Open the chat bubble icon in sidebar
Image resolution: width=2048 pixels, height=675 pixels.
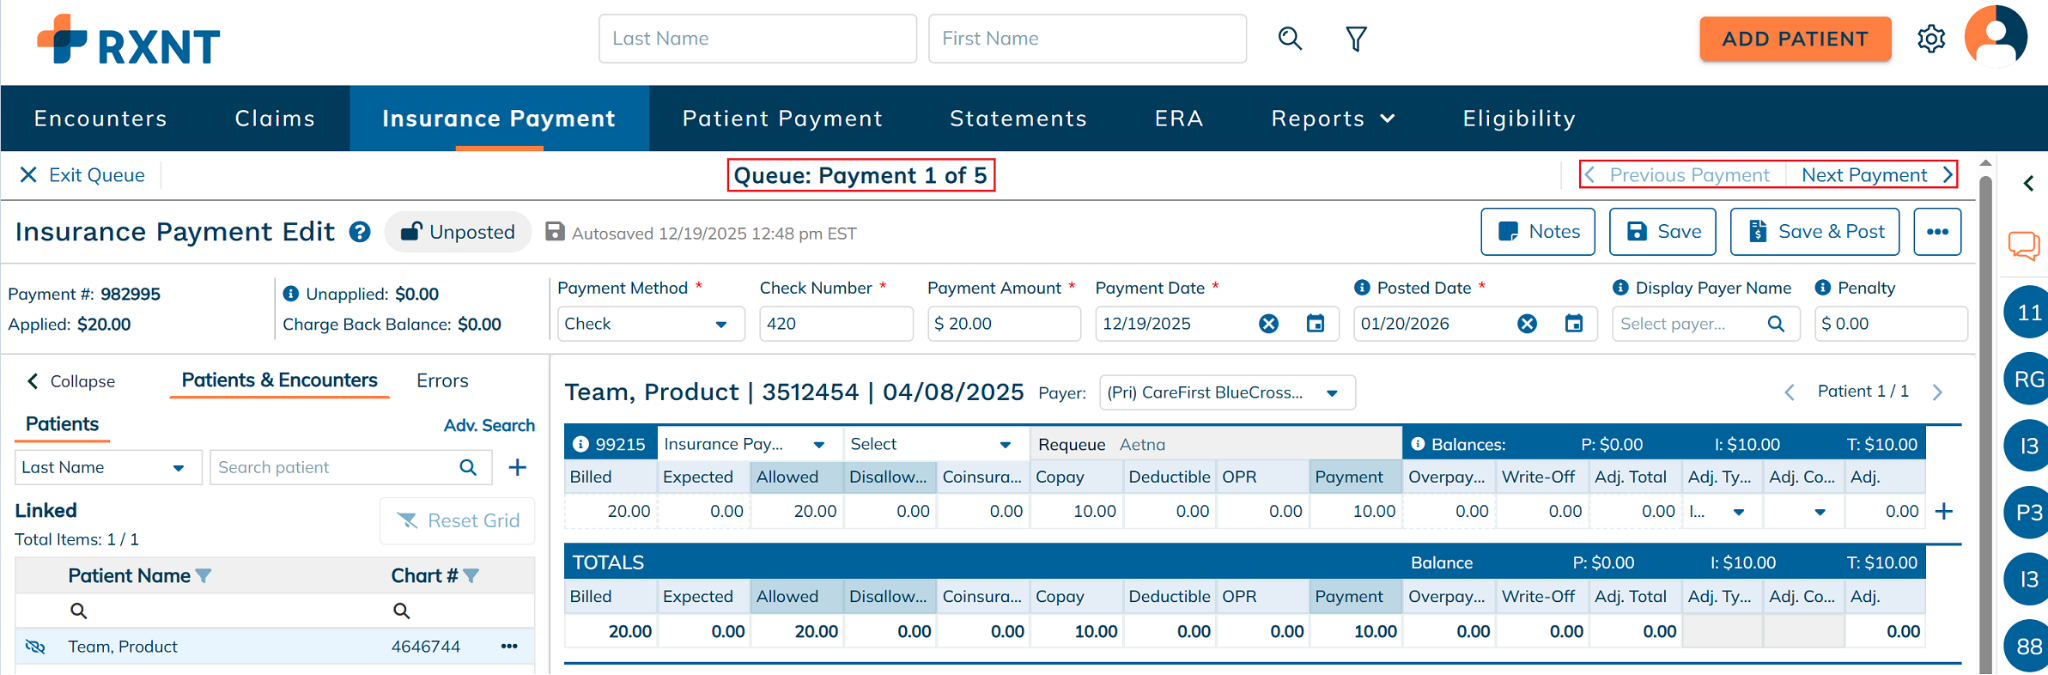coord(2024,245)
